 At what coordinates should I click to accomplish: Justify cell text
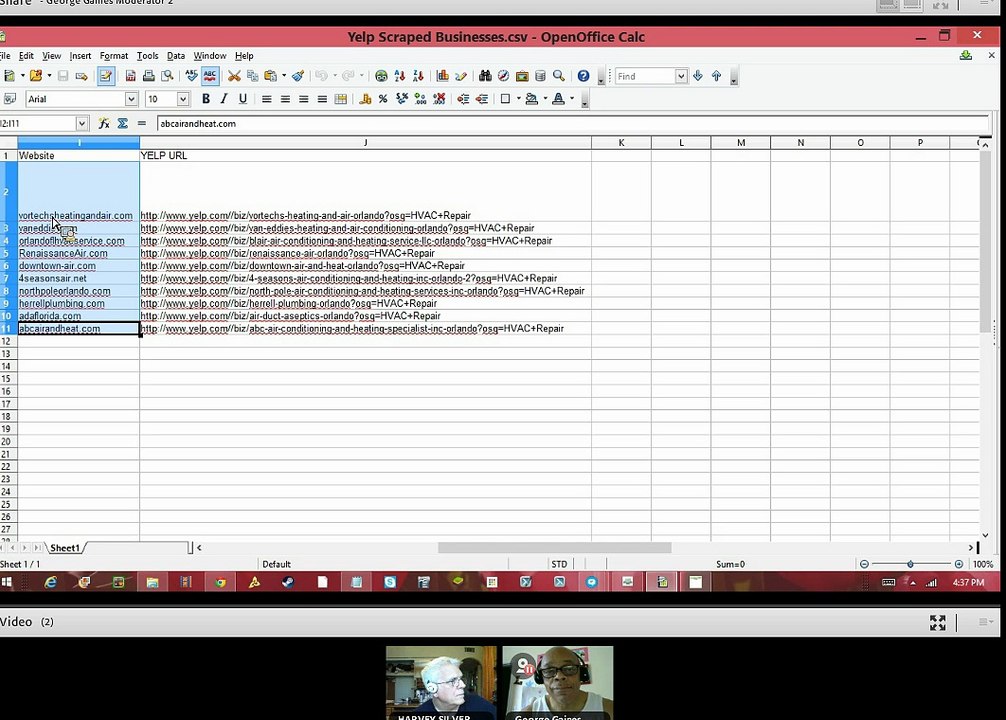(322, 99)
